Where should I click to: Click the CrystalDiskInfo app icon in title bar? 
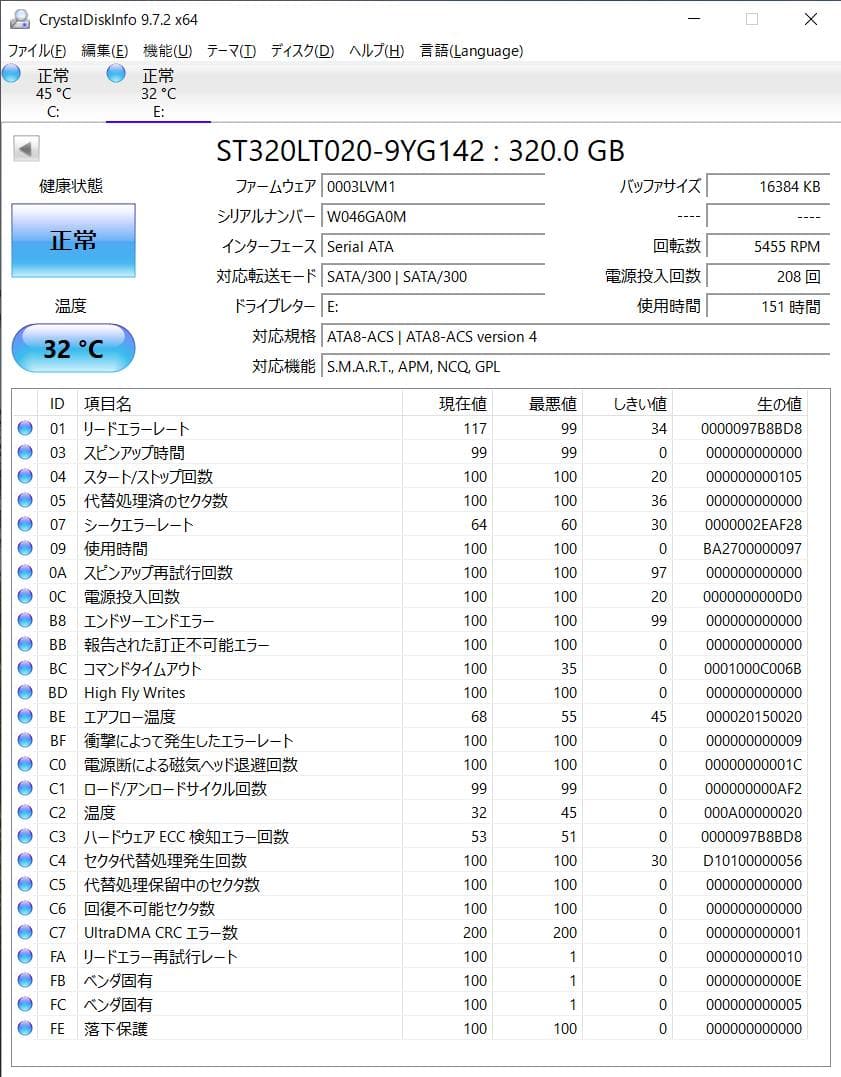coord(19,19)
